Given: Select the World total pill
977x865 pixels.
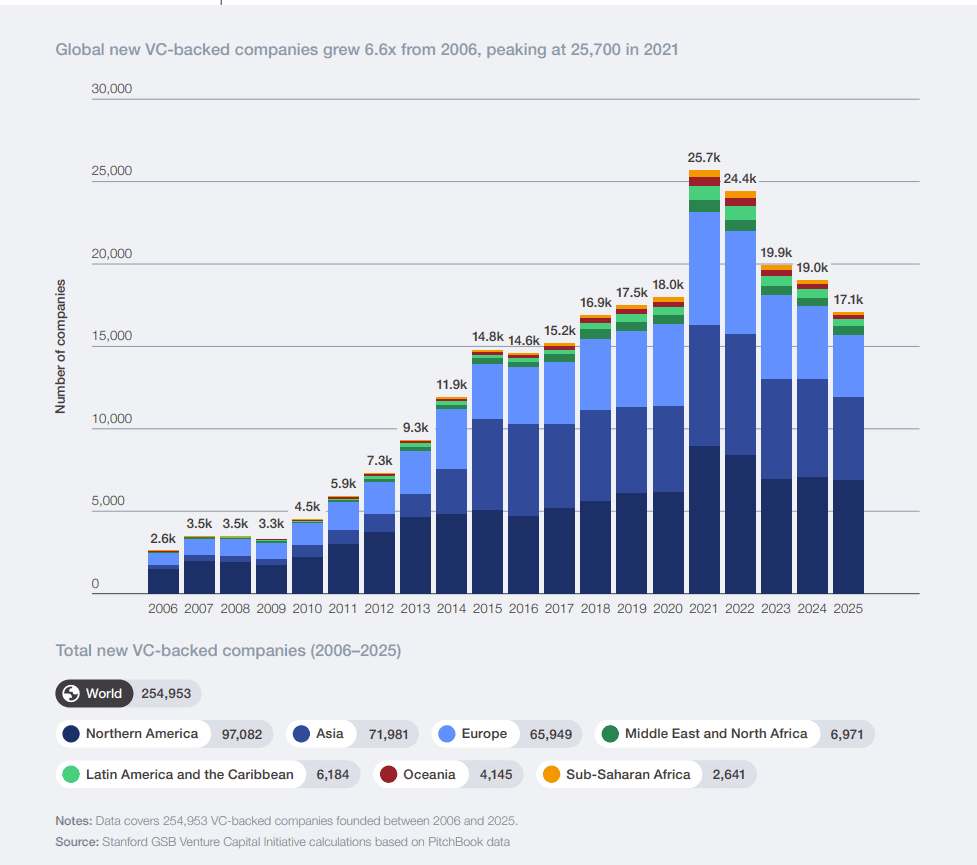Looking at the screenshot, I should pos(128,693).
